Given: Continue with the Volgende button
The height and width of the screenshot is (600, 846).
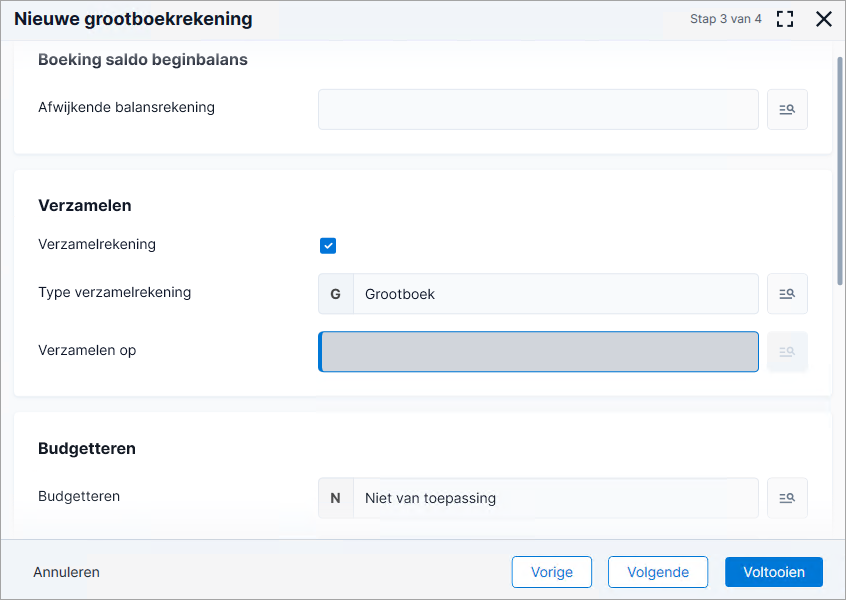Looking at the screenshot, I should pyautogui.click(x=658, y=572).
